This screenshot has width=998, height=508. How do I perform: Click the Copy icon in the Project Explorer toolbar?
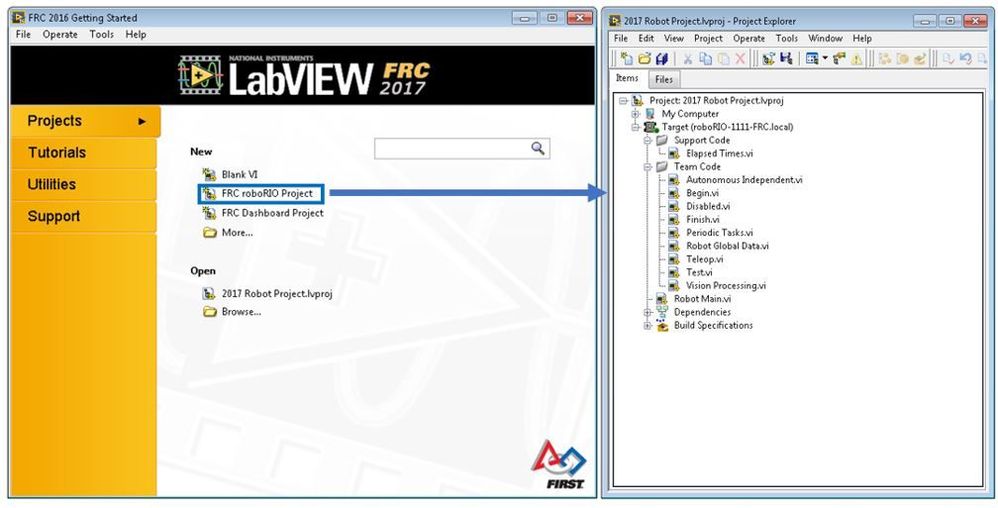[x=705, y=59]
